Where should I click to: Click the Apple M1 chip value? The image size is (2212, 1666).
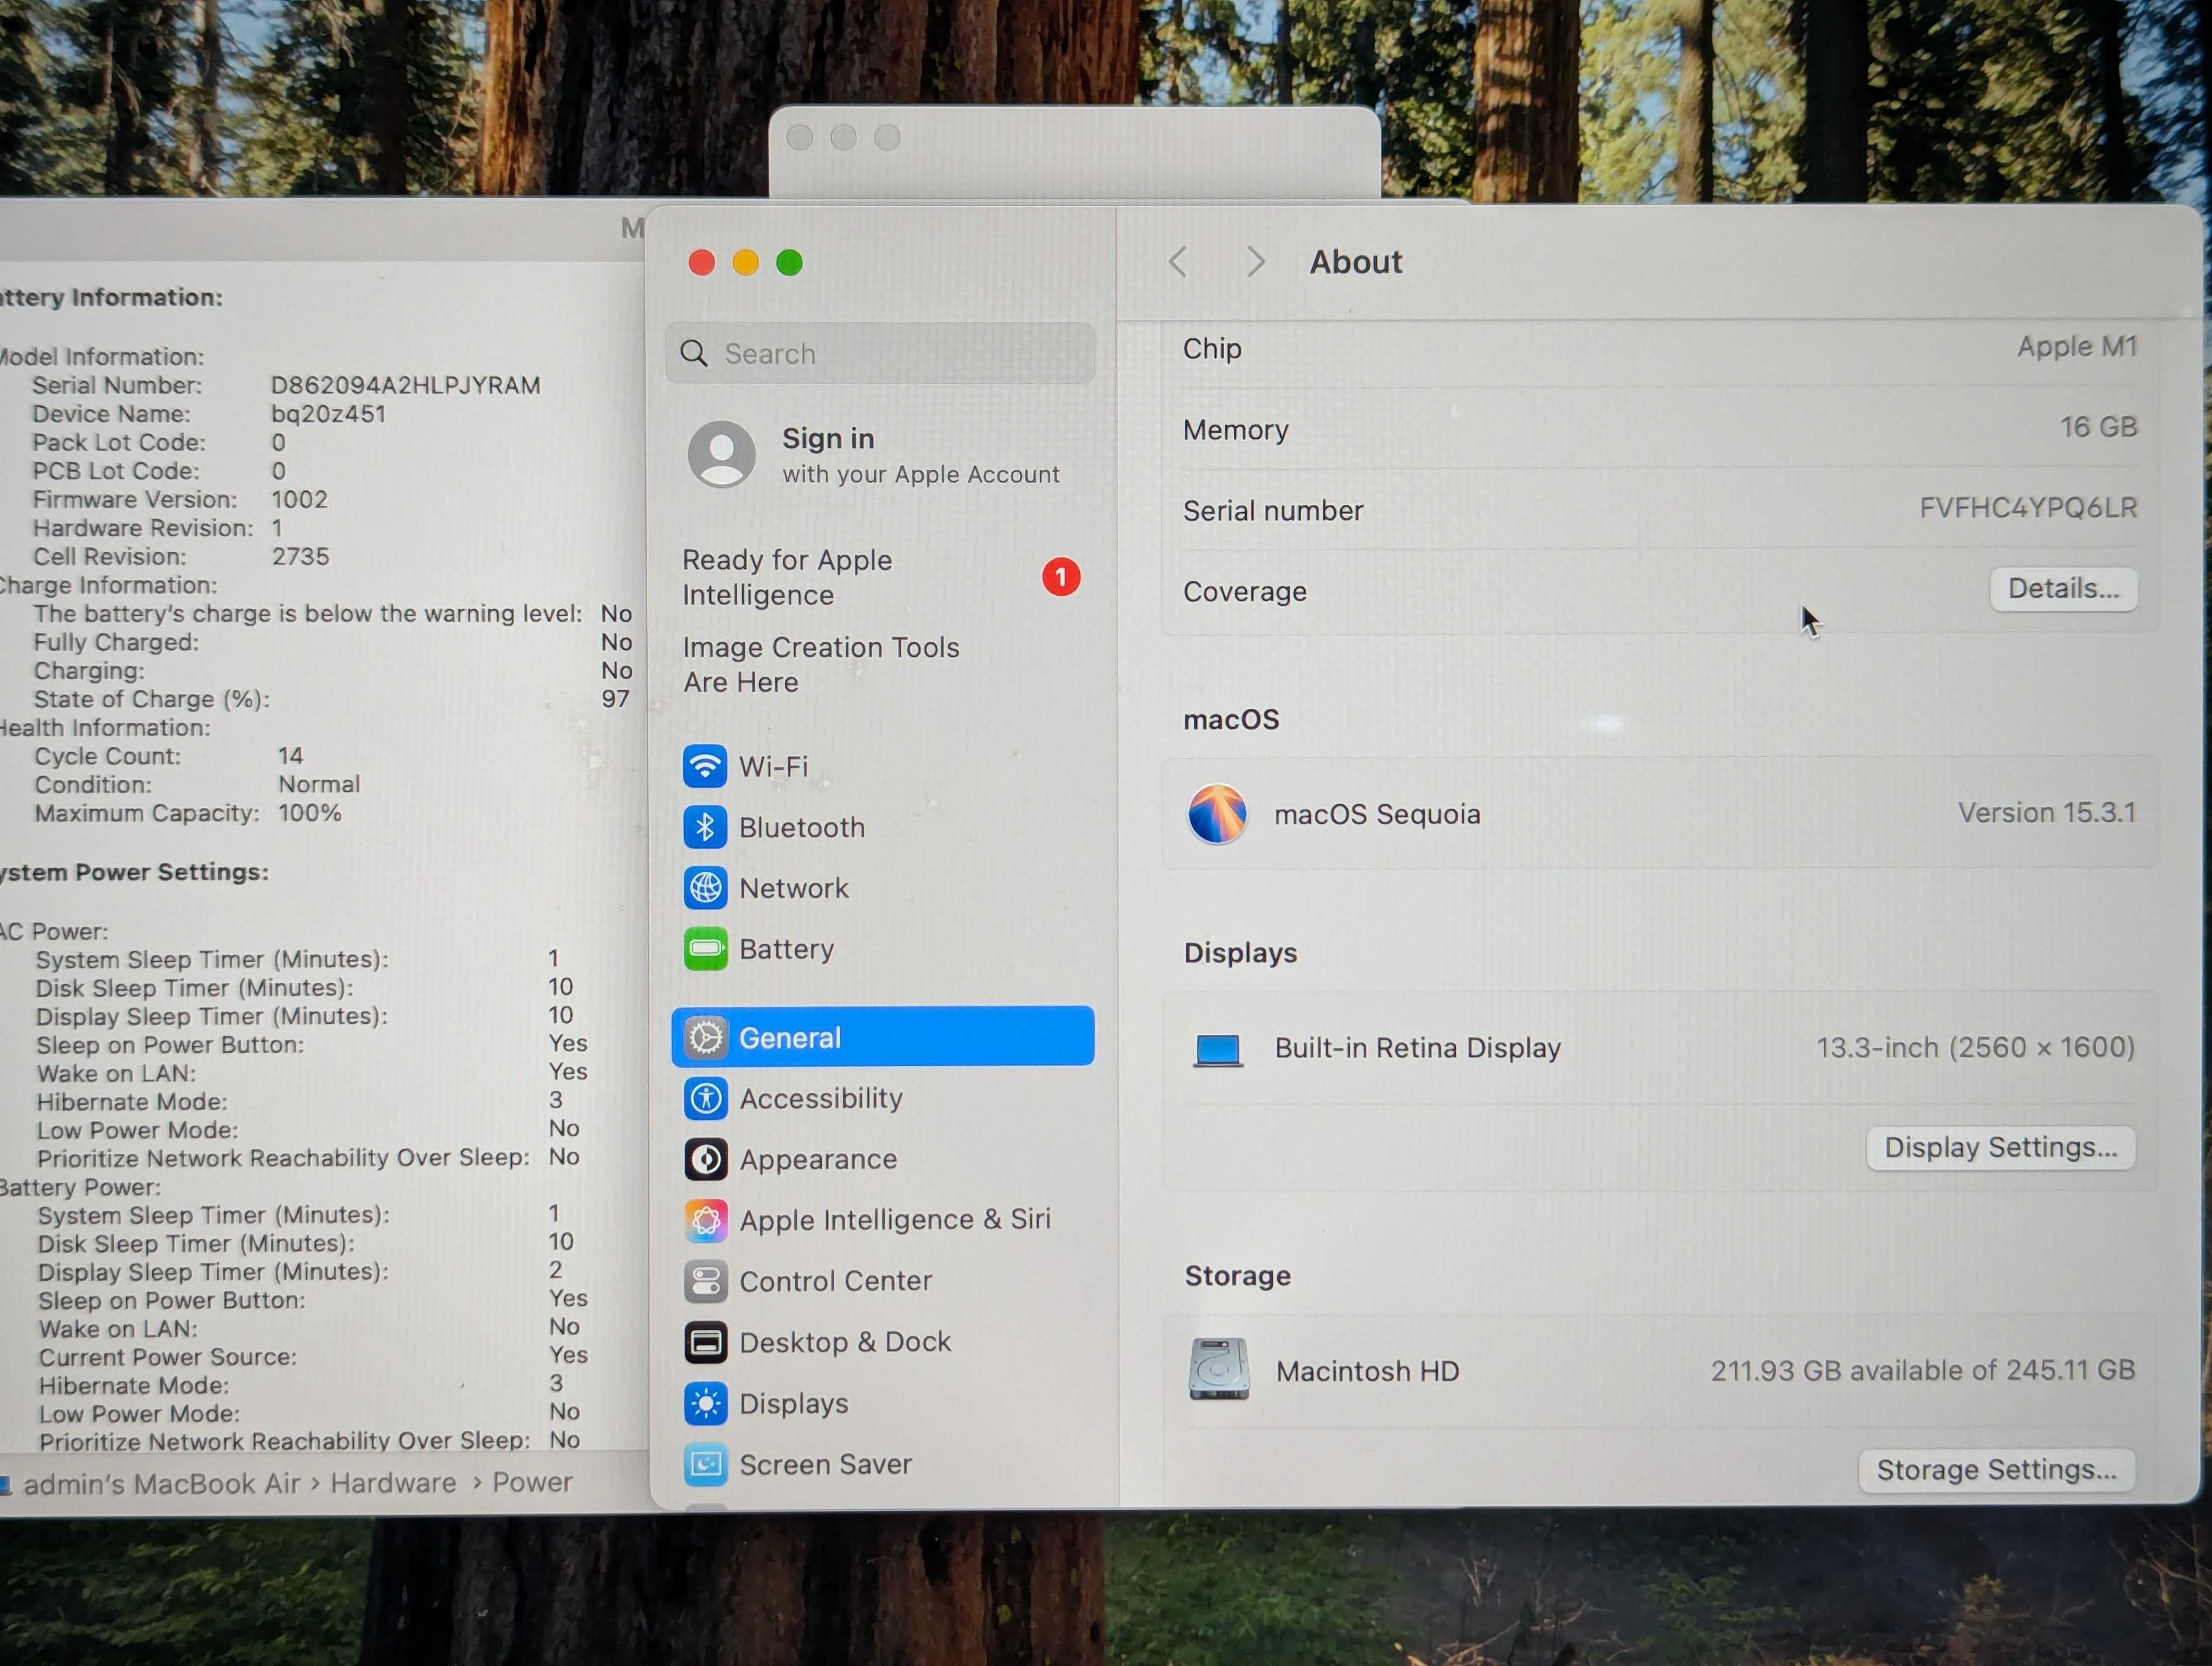[x=2077, y=346]
